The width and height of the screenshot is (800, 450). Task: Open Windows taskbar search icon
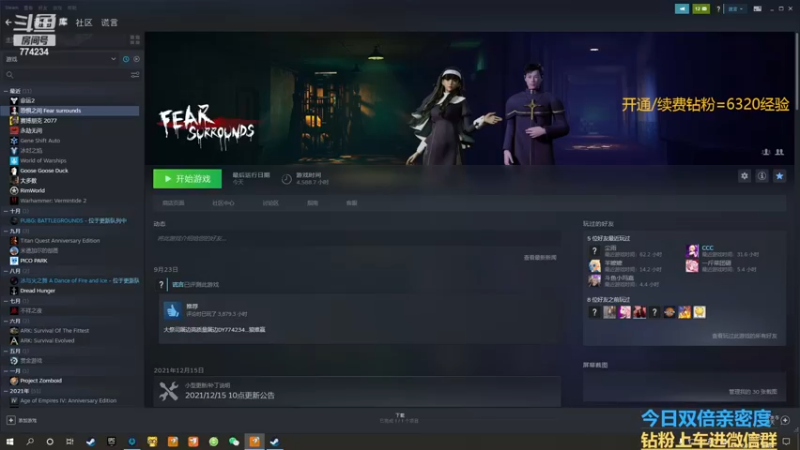pos(30,441)
